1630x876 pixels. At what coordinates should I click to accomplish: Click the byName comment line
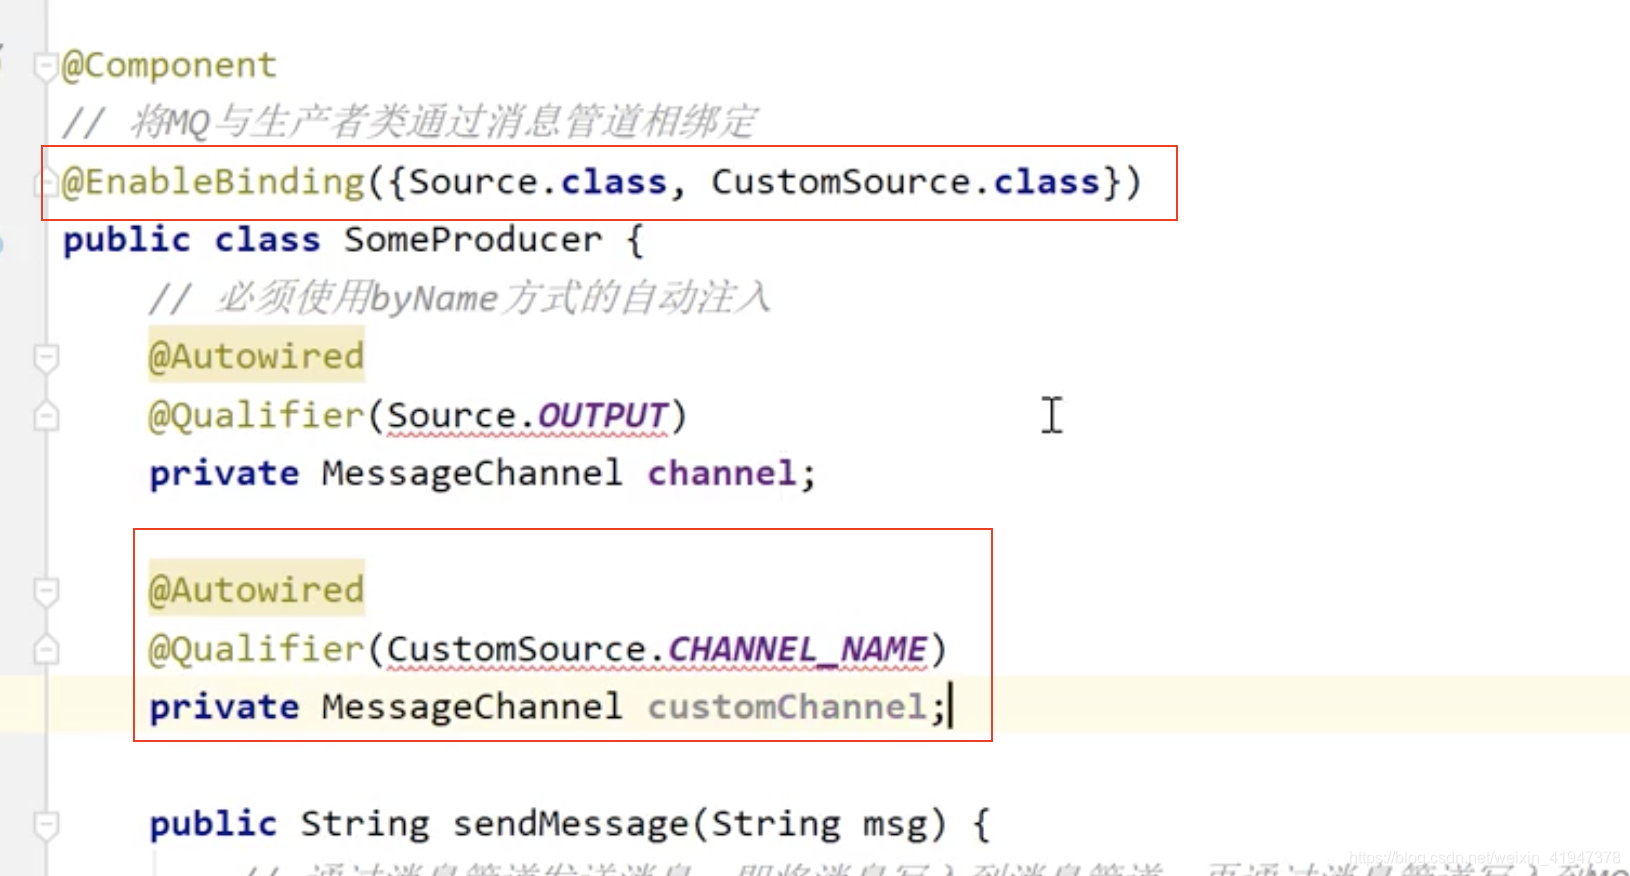click(460, 298)
